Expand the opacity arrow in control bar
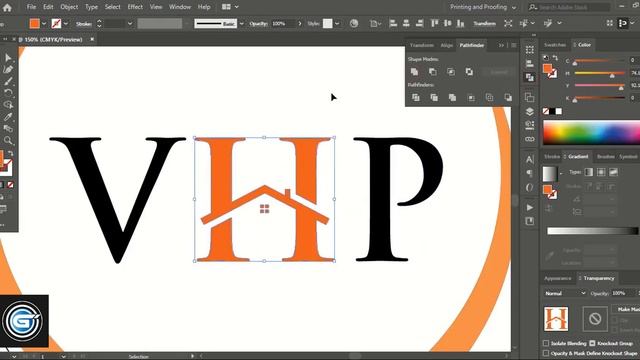 point(300,24)
